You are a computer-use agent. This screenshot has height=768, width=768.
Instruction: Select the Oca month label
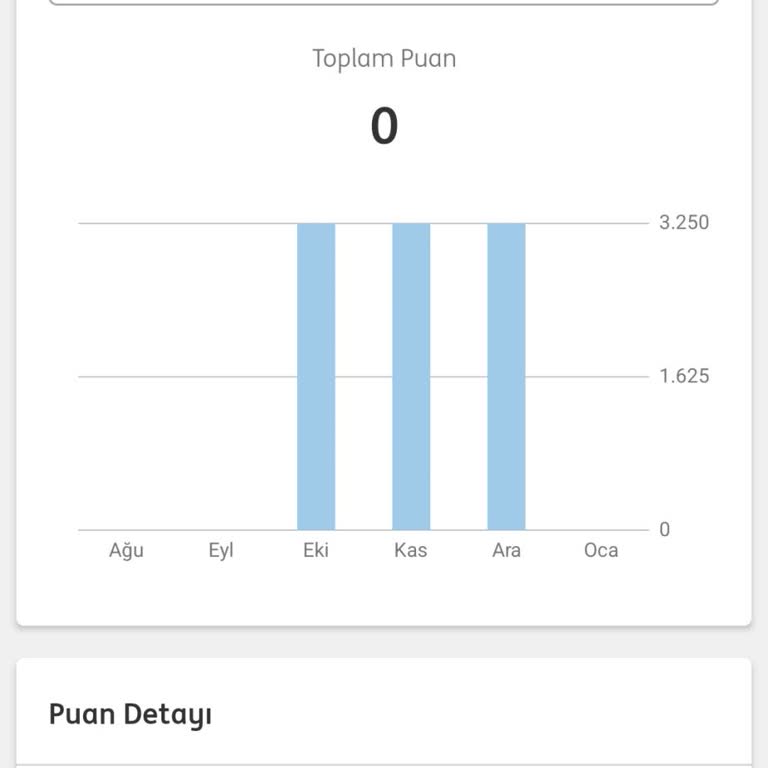pos(601,550)
